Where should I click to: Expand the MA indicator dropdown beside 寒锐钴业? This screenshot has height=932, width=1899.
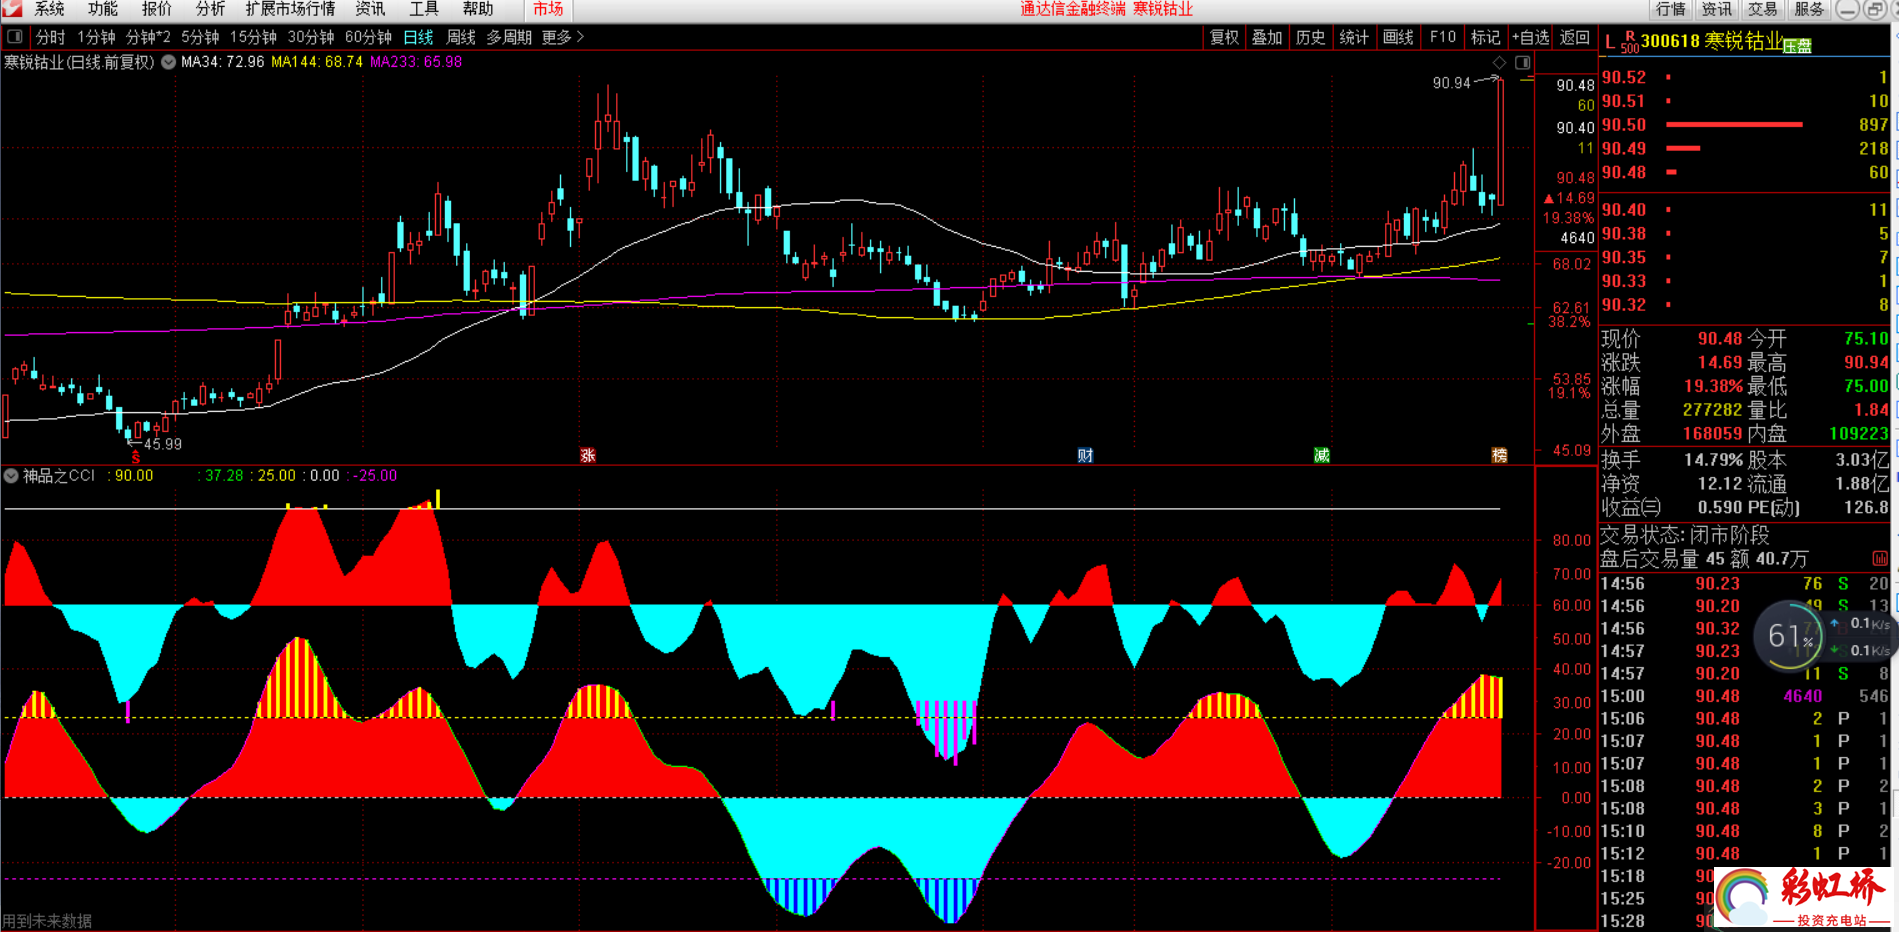(169, 62)
